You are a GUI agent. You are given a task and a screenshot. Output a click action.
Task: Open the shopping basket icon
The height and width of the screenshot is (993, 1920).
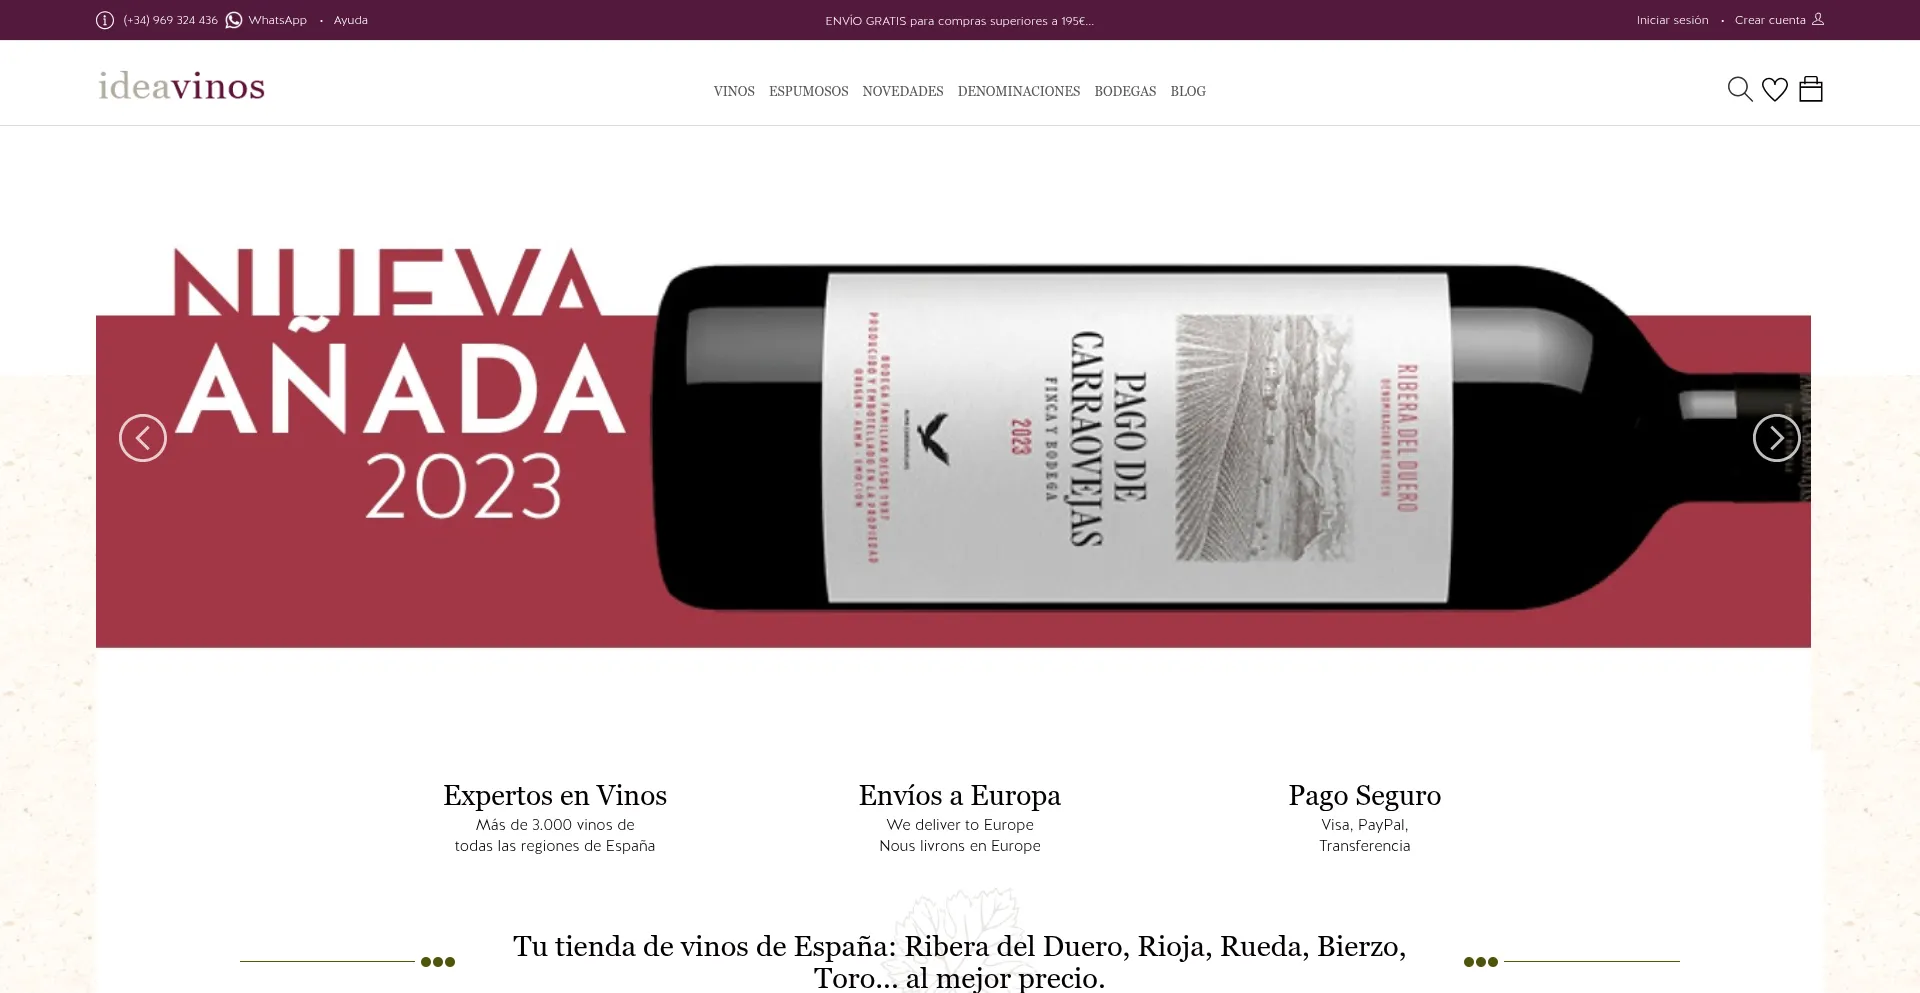click(1811, 89)
